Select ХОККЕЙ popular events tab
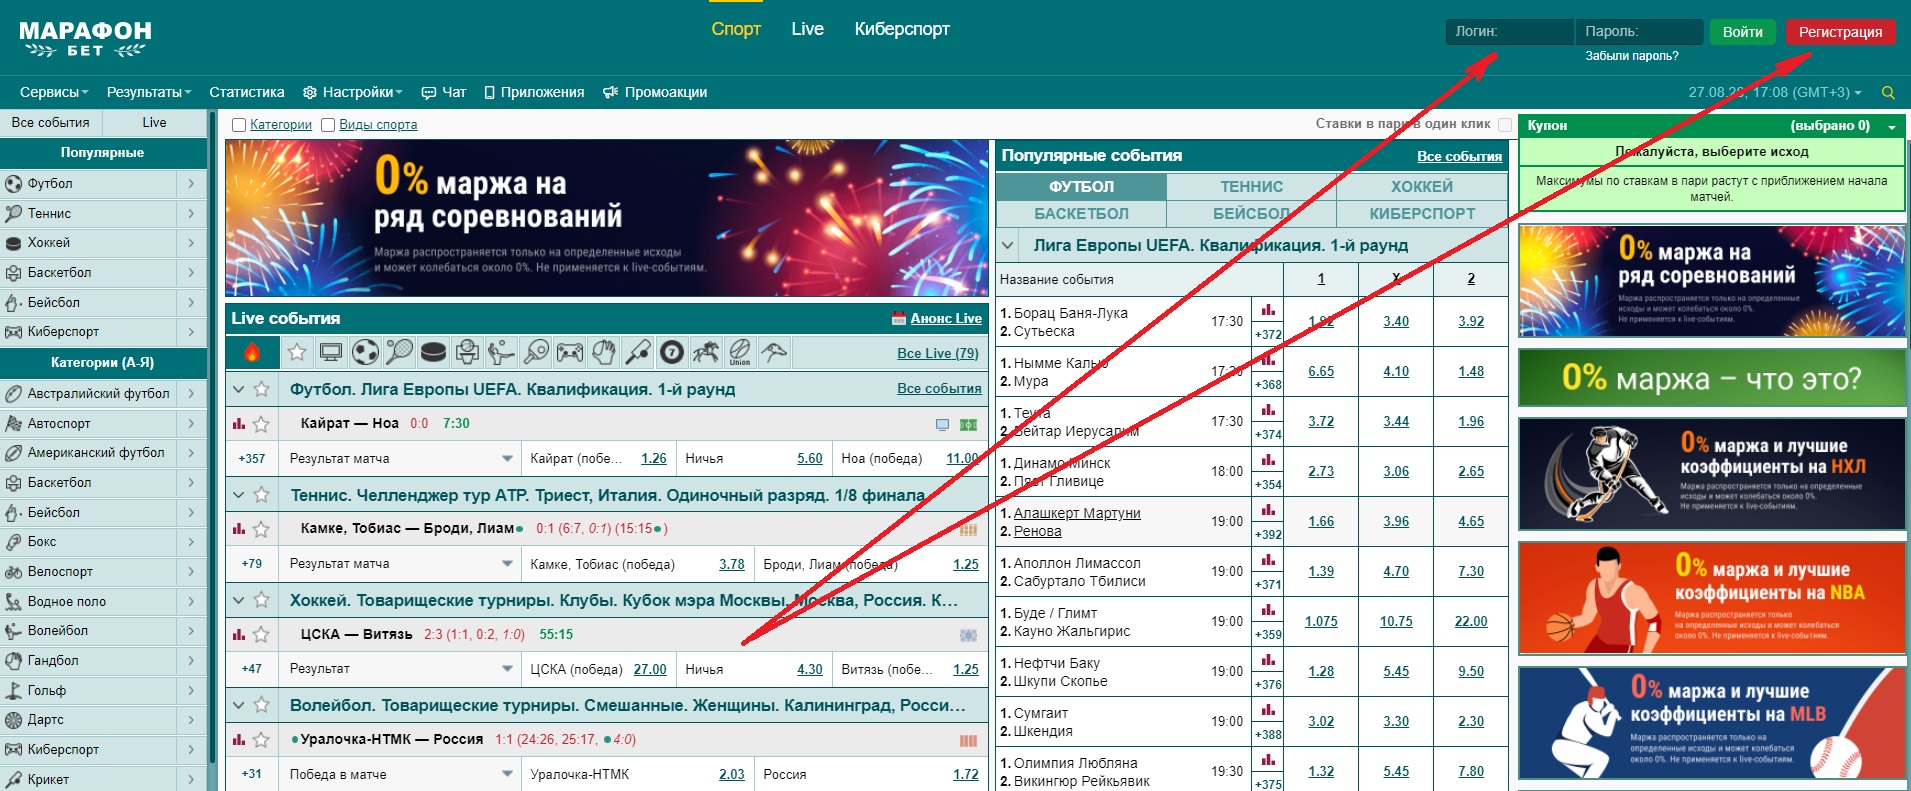Image resolution: width=1911 pixels, height=791 pixels. pos(1421,187)
